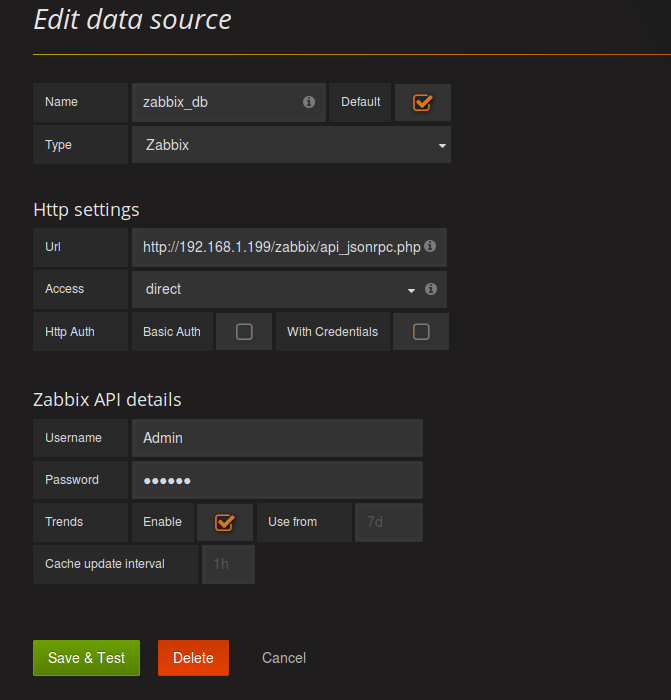Viewport: 671px width, 700px height.
Task: Click the Http Auth label
Action: [x=70, y=332]
